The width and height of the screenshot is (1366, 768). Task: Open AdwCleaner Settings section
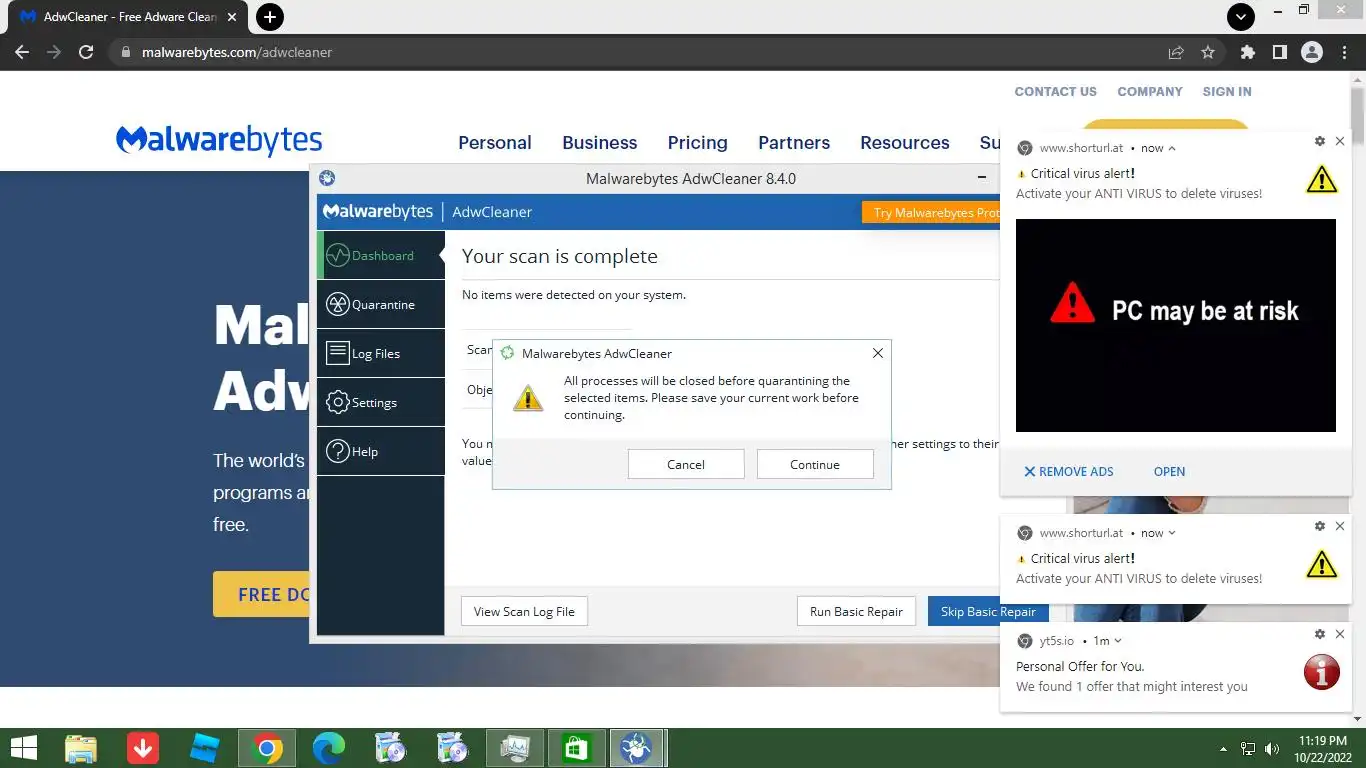click(x=381, y=402)
